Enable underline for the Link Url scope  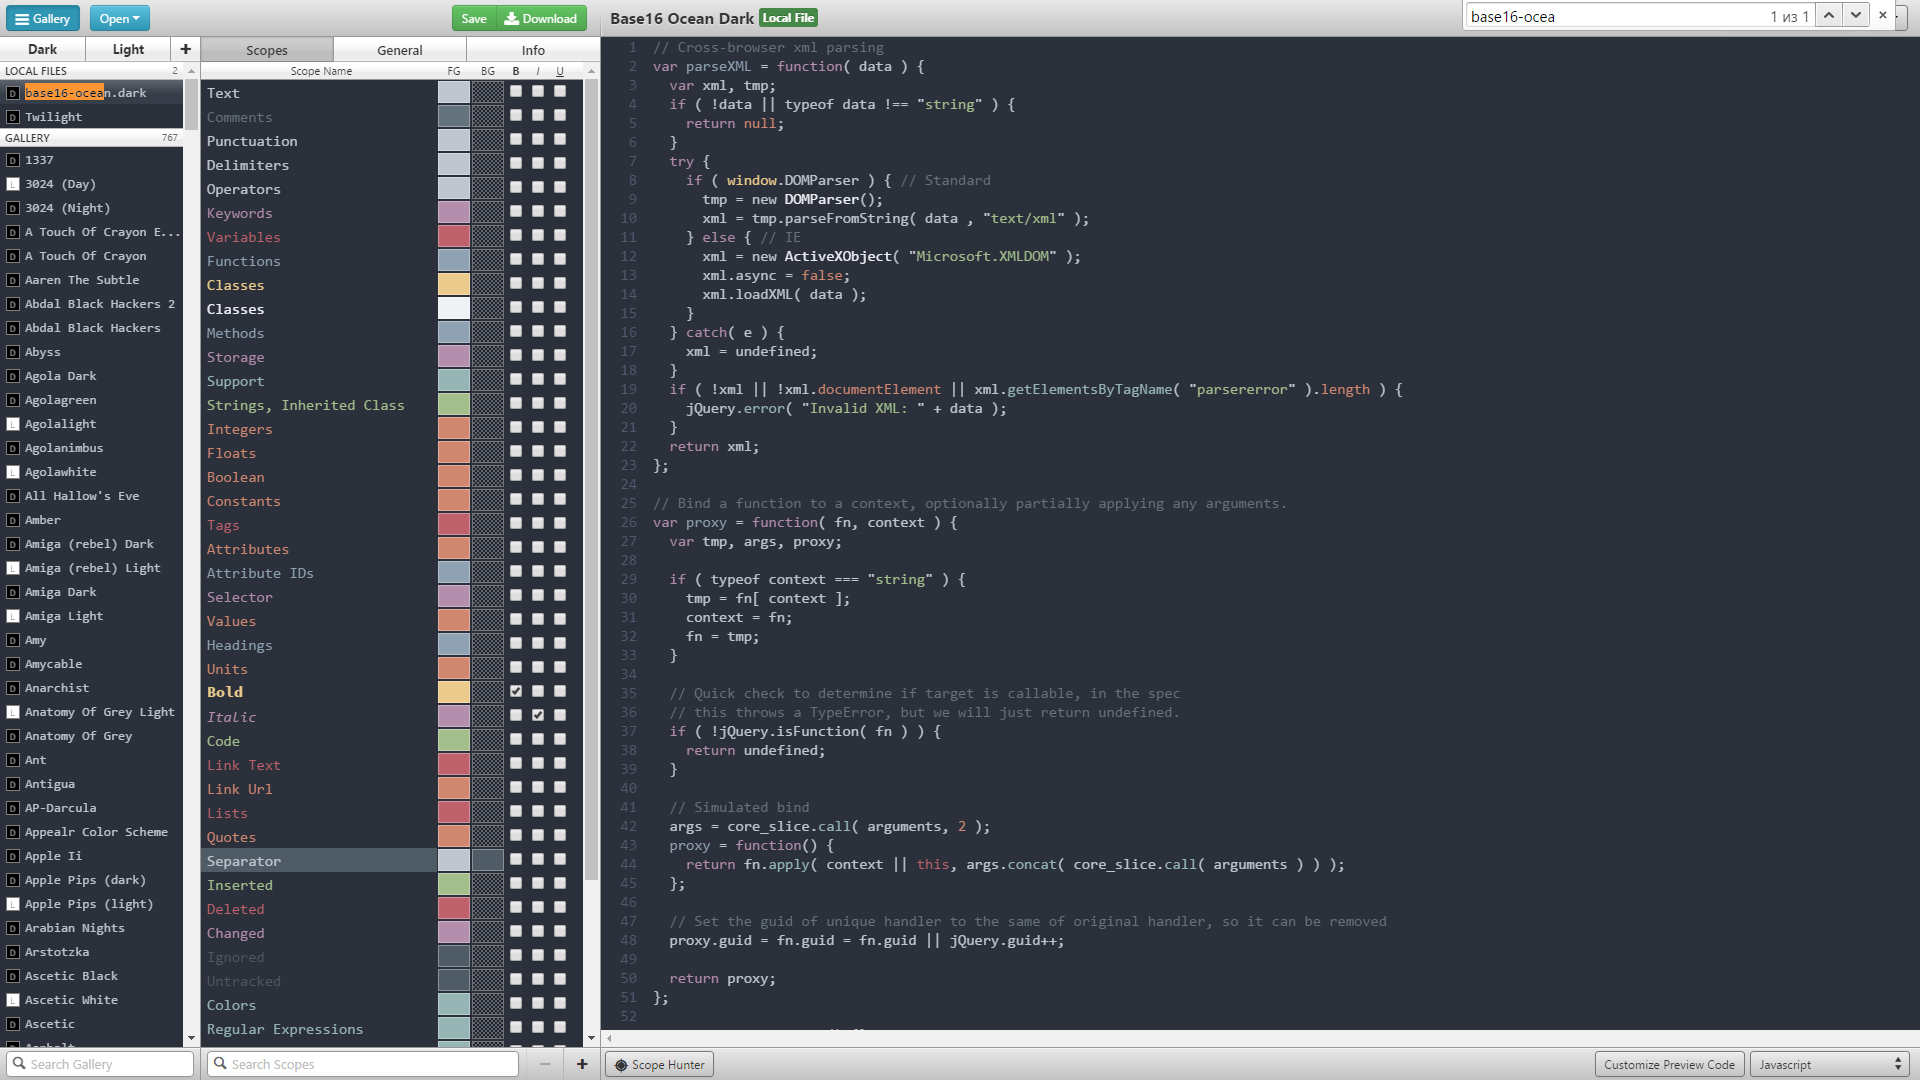pos(560,787)
